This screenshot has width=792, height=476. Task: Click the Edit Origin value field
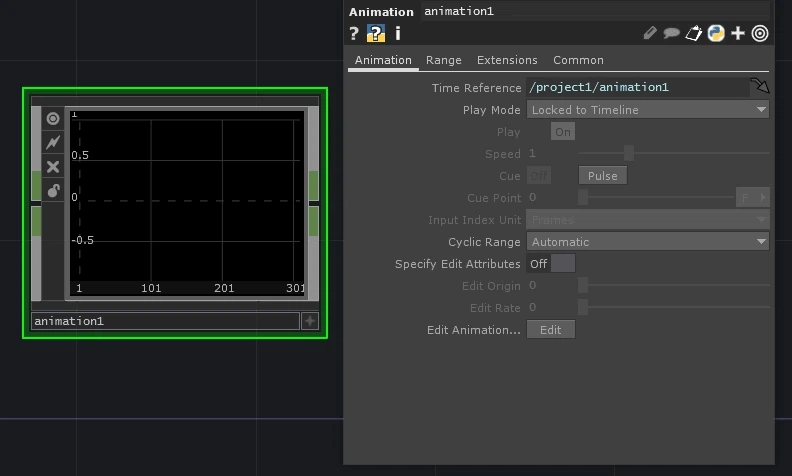click(551, 285)
